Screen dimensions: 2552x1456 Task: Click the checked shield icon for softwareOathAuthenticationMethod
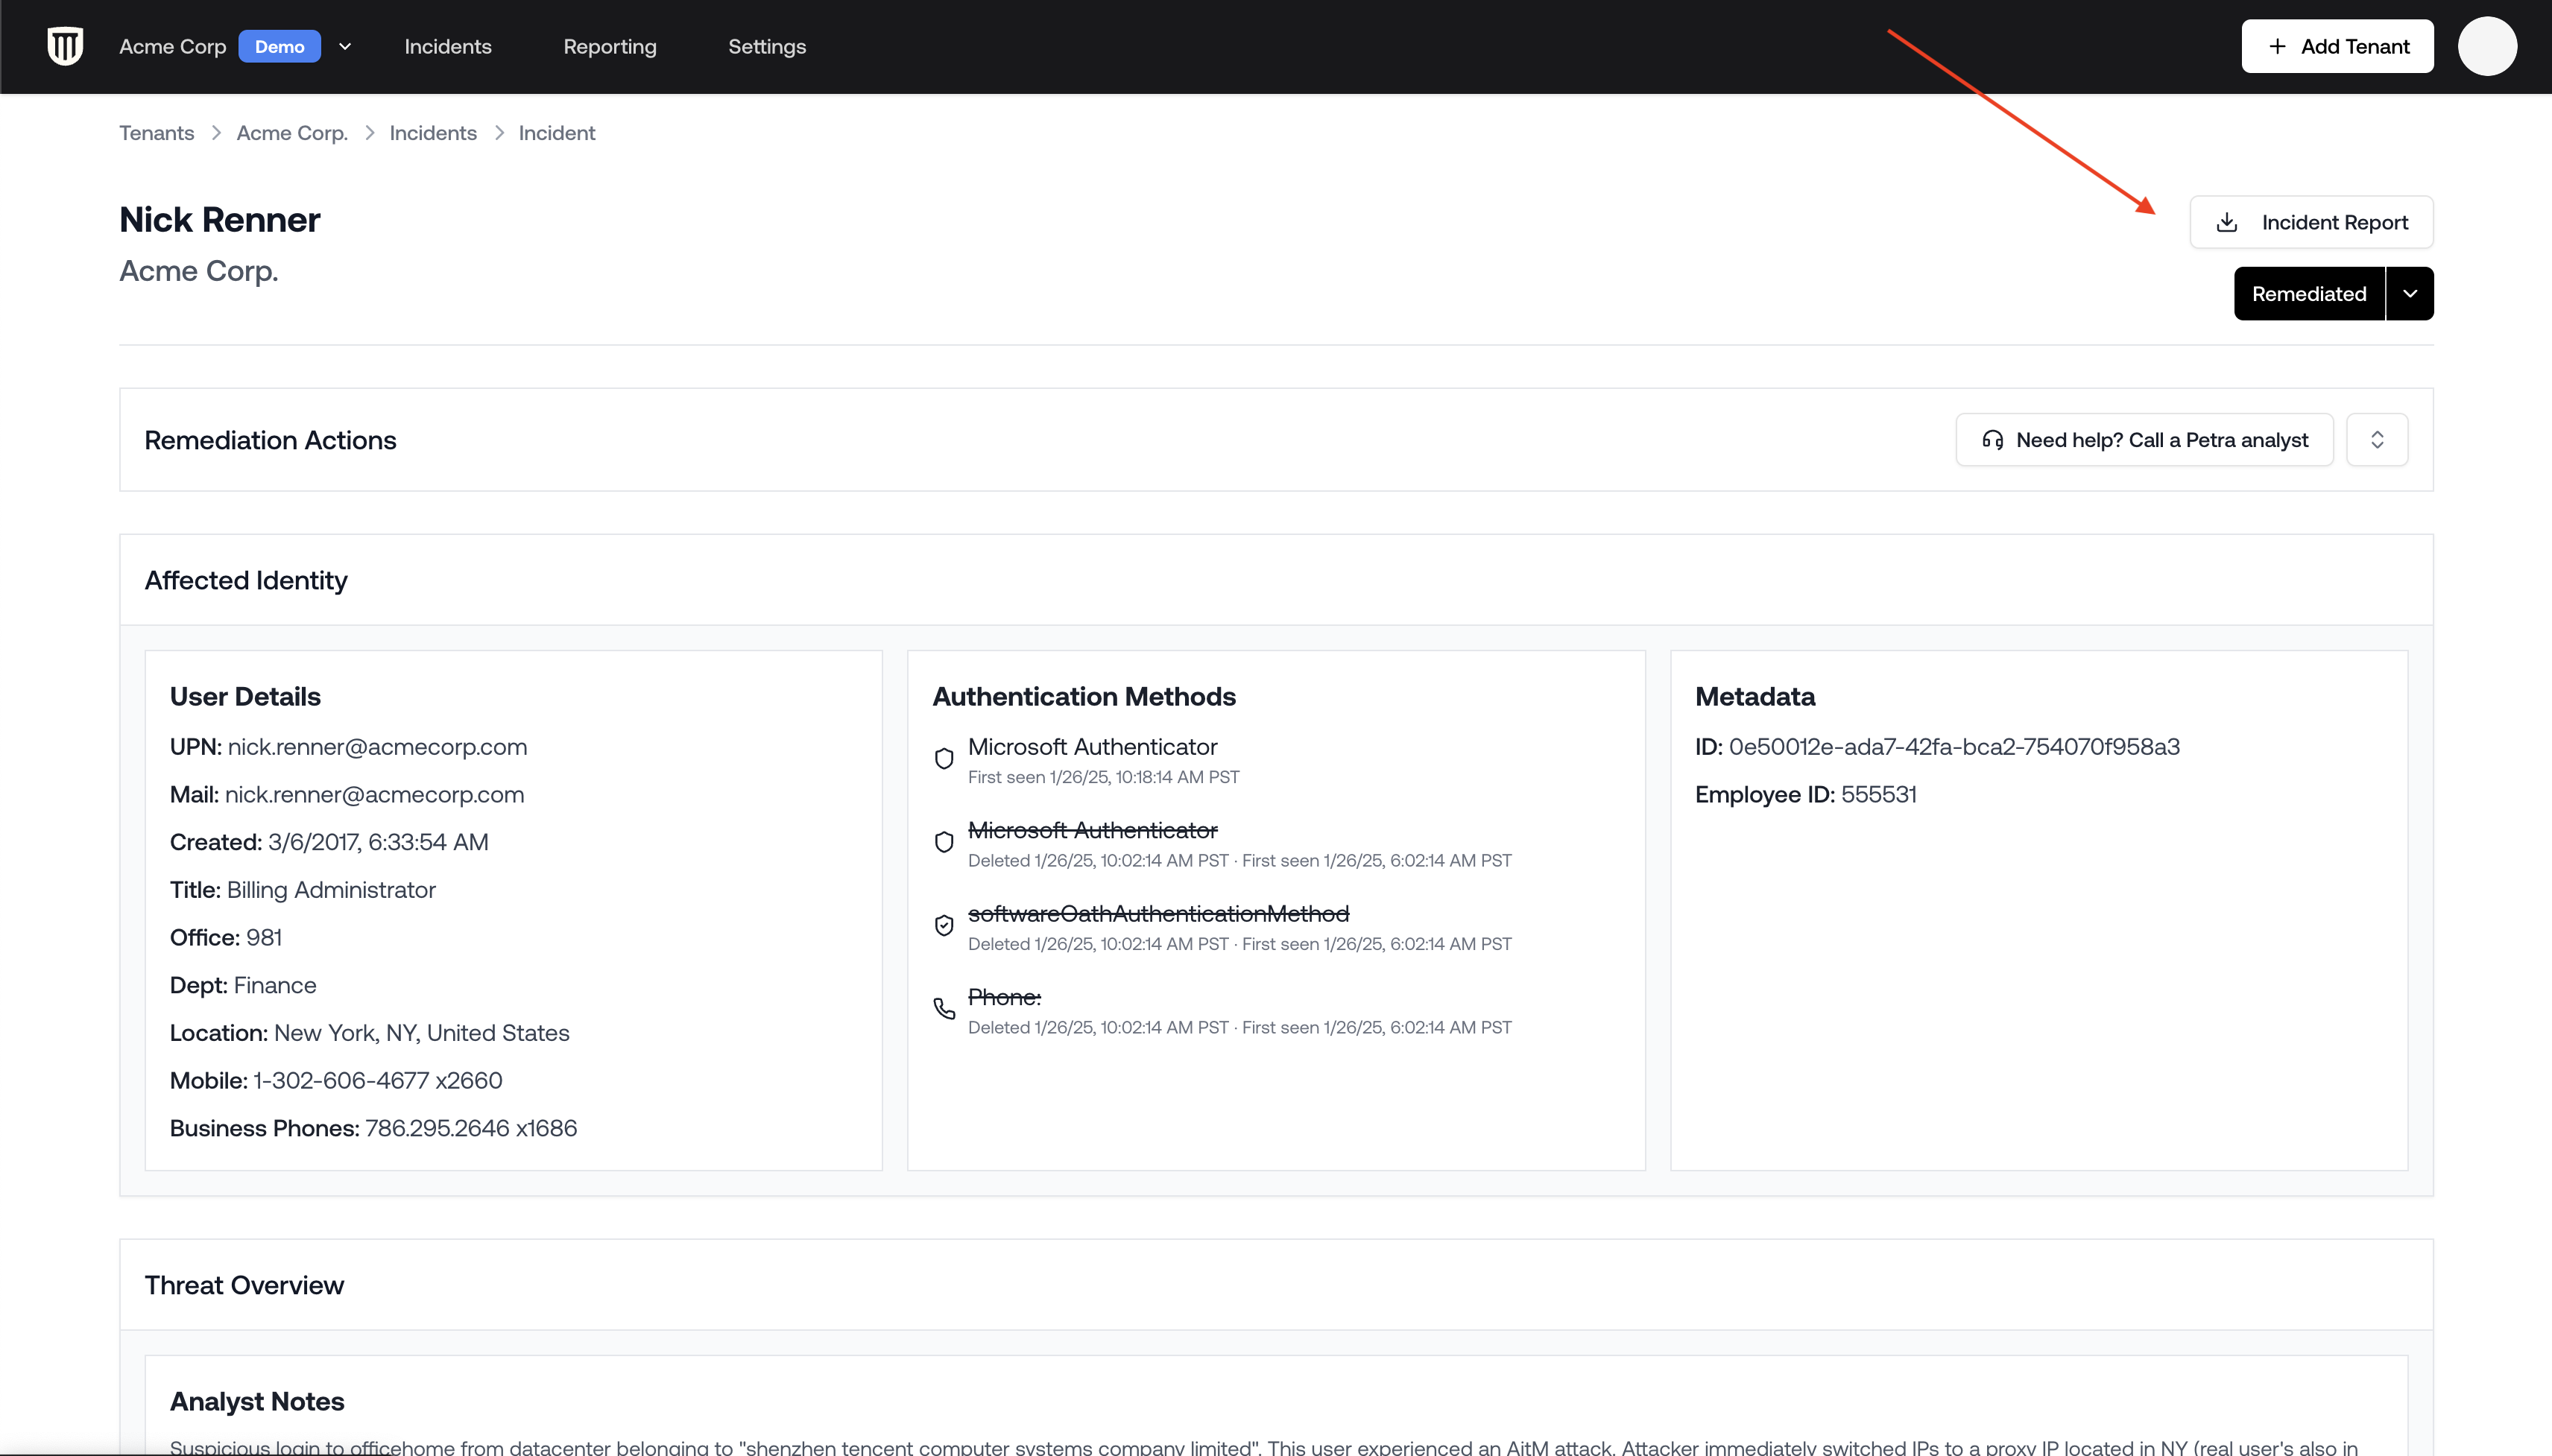click(943, 926)
